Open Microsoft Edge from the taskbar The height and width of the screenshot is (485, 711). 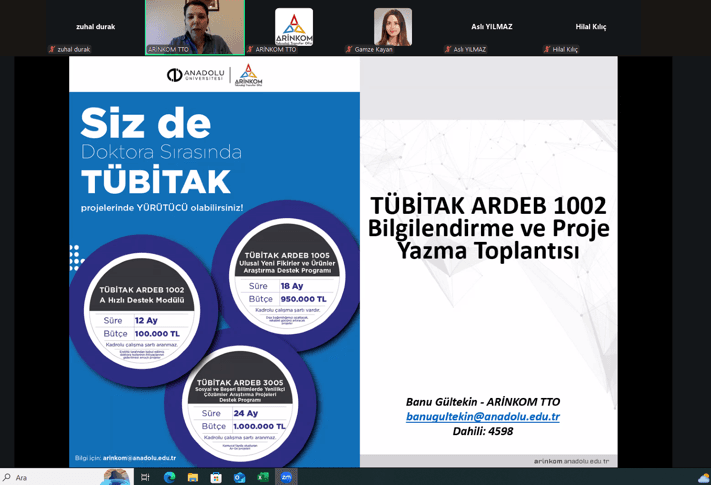click(169, 477)
